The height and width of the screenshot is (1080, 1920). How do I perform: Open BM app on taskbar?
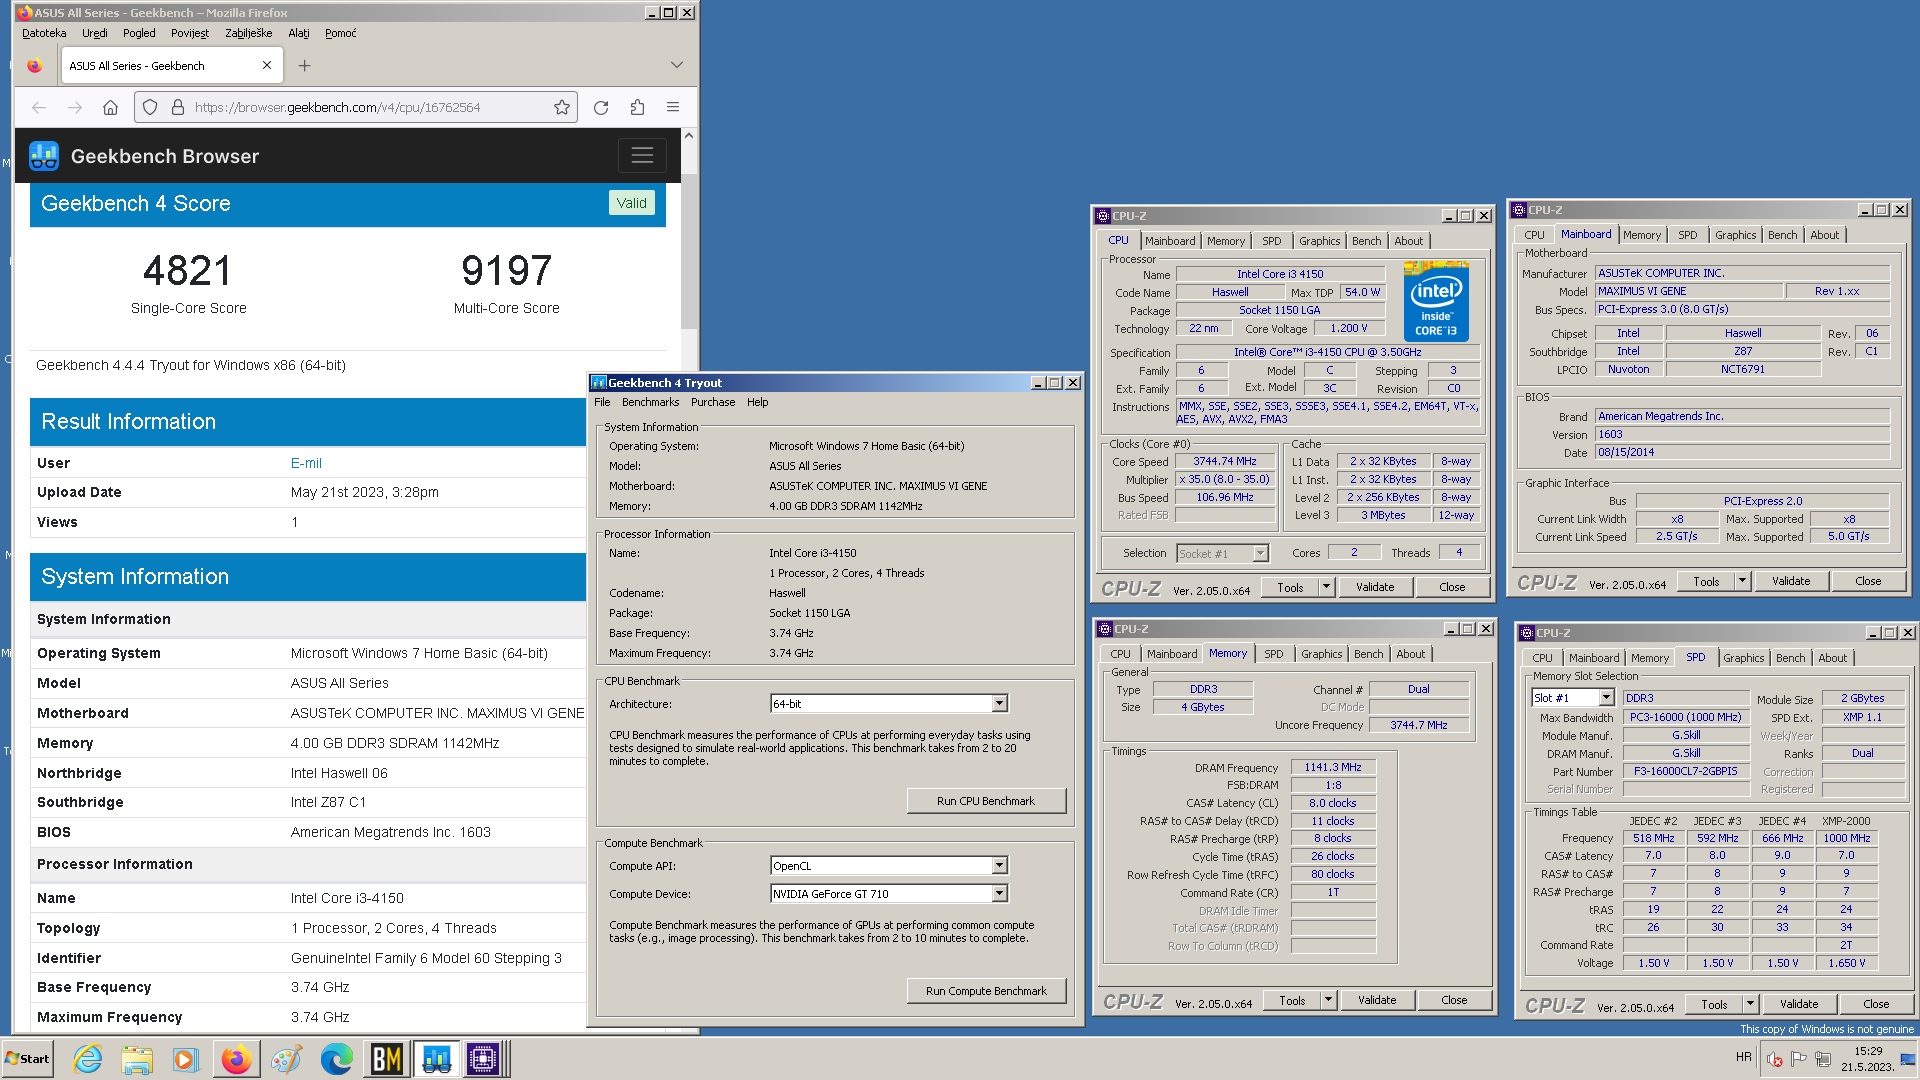click(x=387, y=1059)
